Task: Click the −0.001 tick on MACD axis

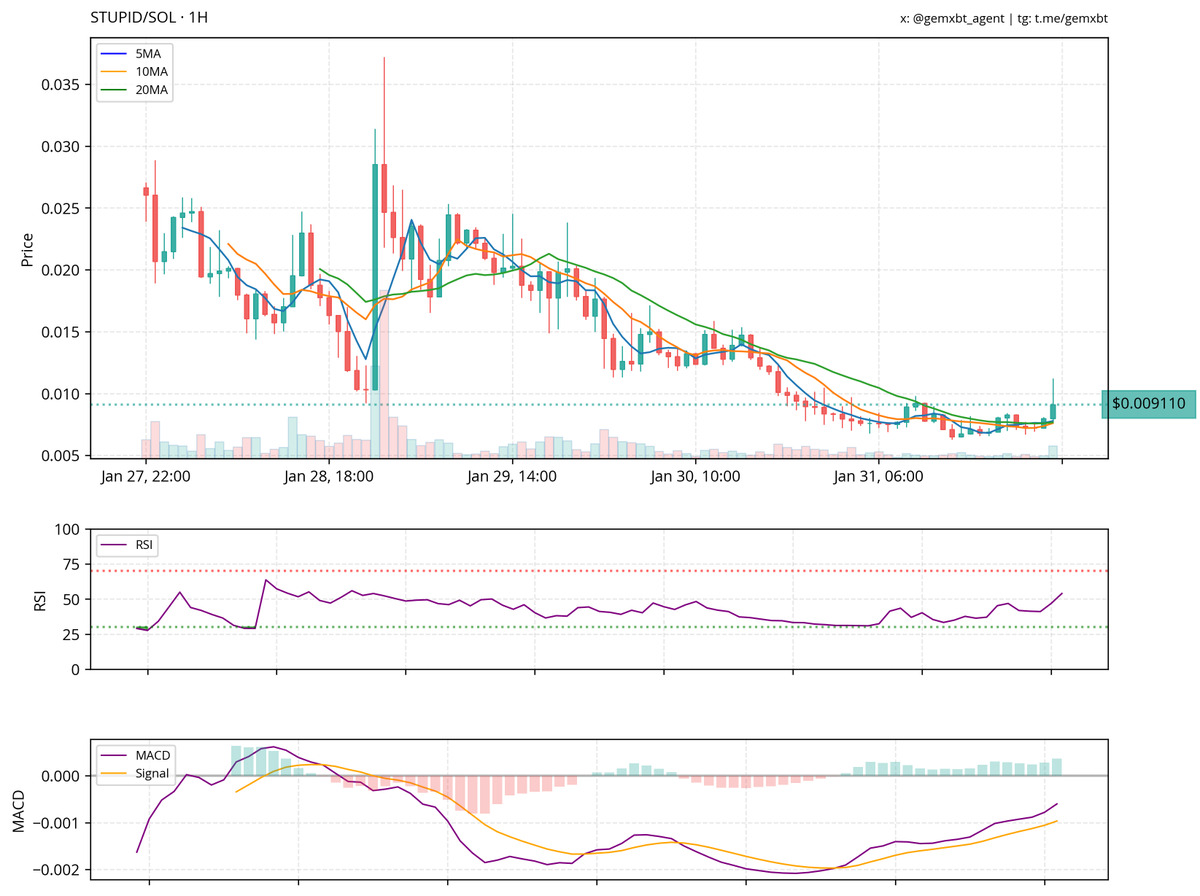Action: coord(55,823)
